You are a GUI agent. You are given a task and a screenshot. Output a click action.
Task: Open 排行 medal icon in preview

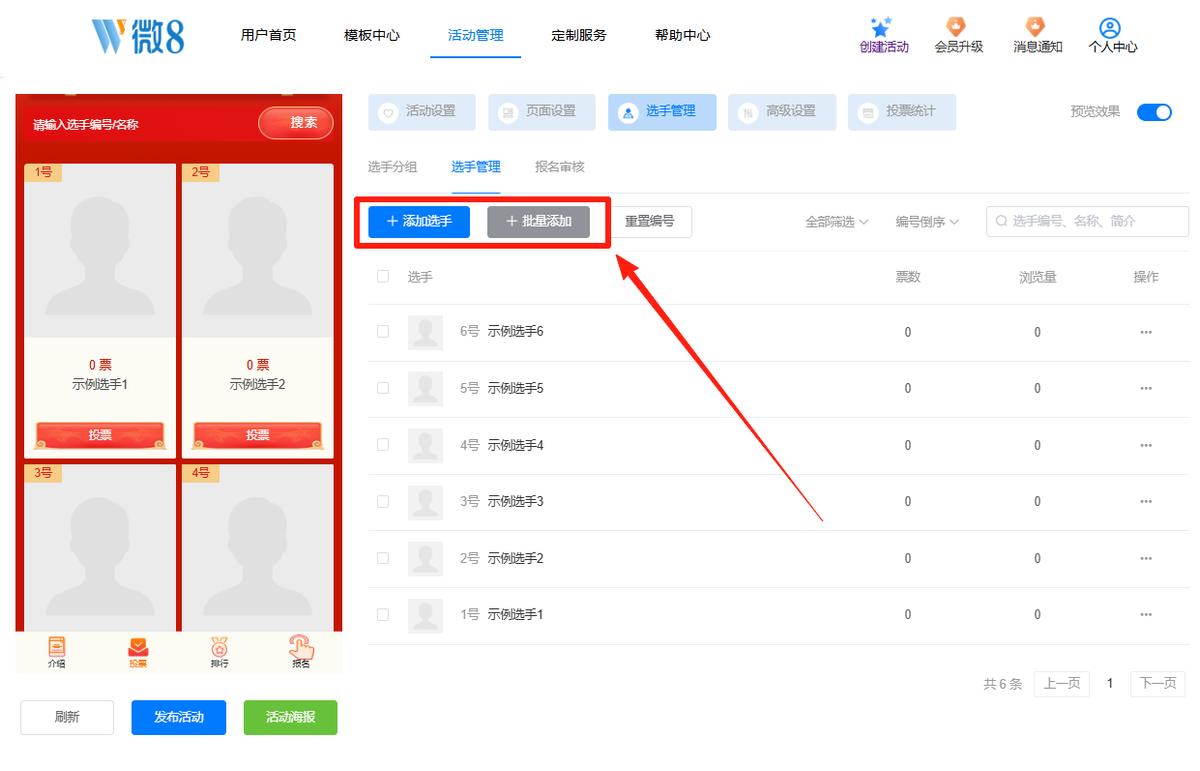[219, 646]
